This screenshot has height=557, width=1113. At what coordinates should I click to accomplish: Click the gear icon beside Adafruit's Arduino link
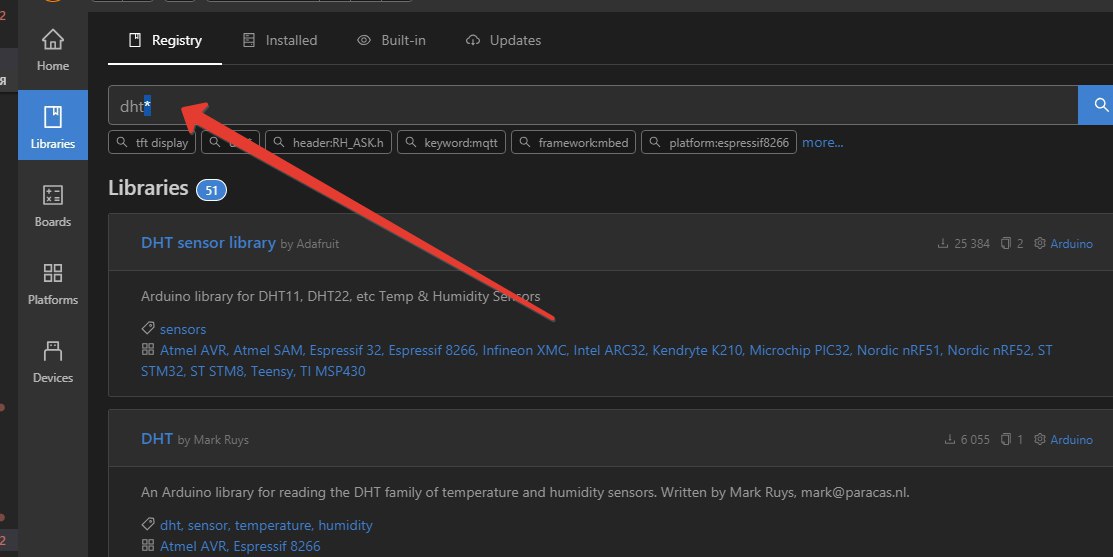[1040, 243]
